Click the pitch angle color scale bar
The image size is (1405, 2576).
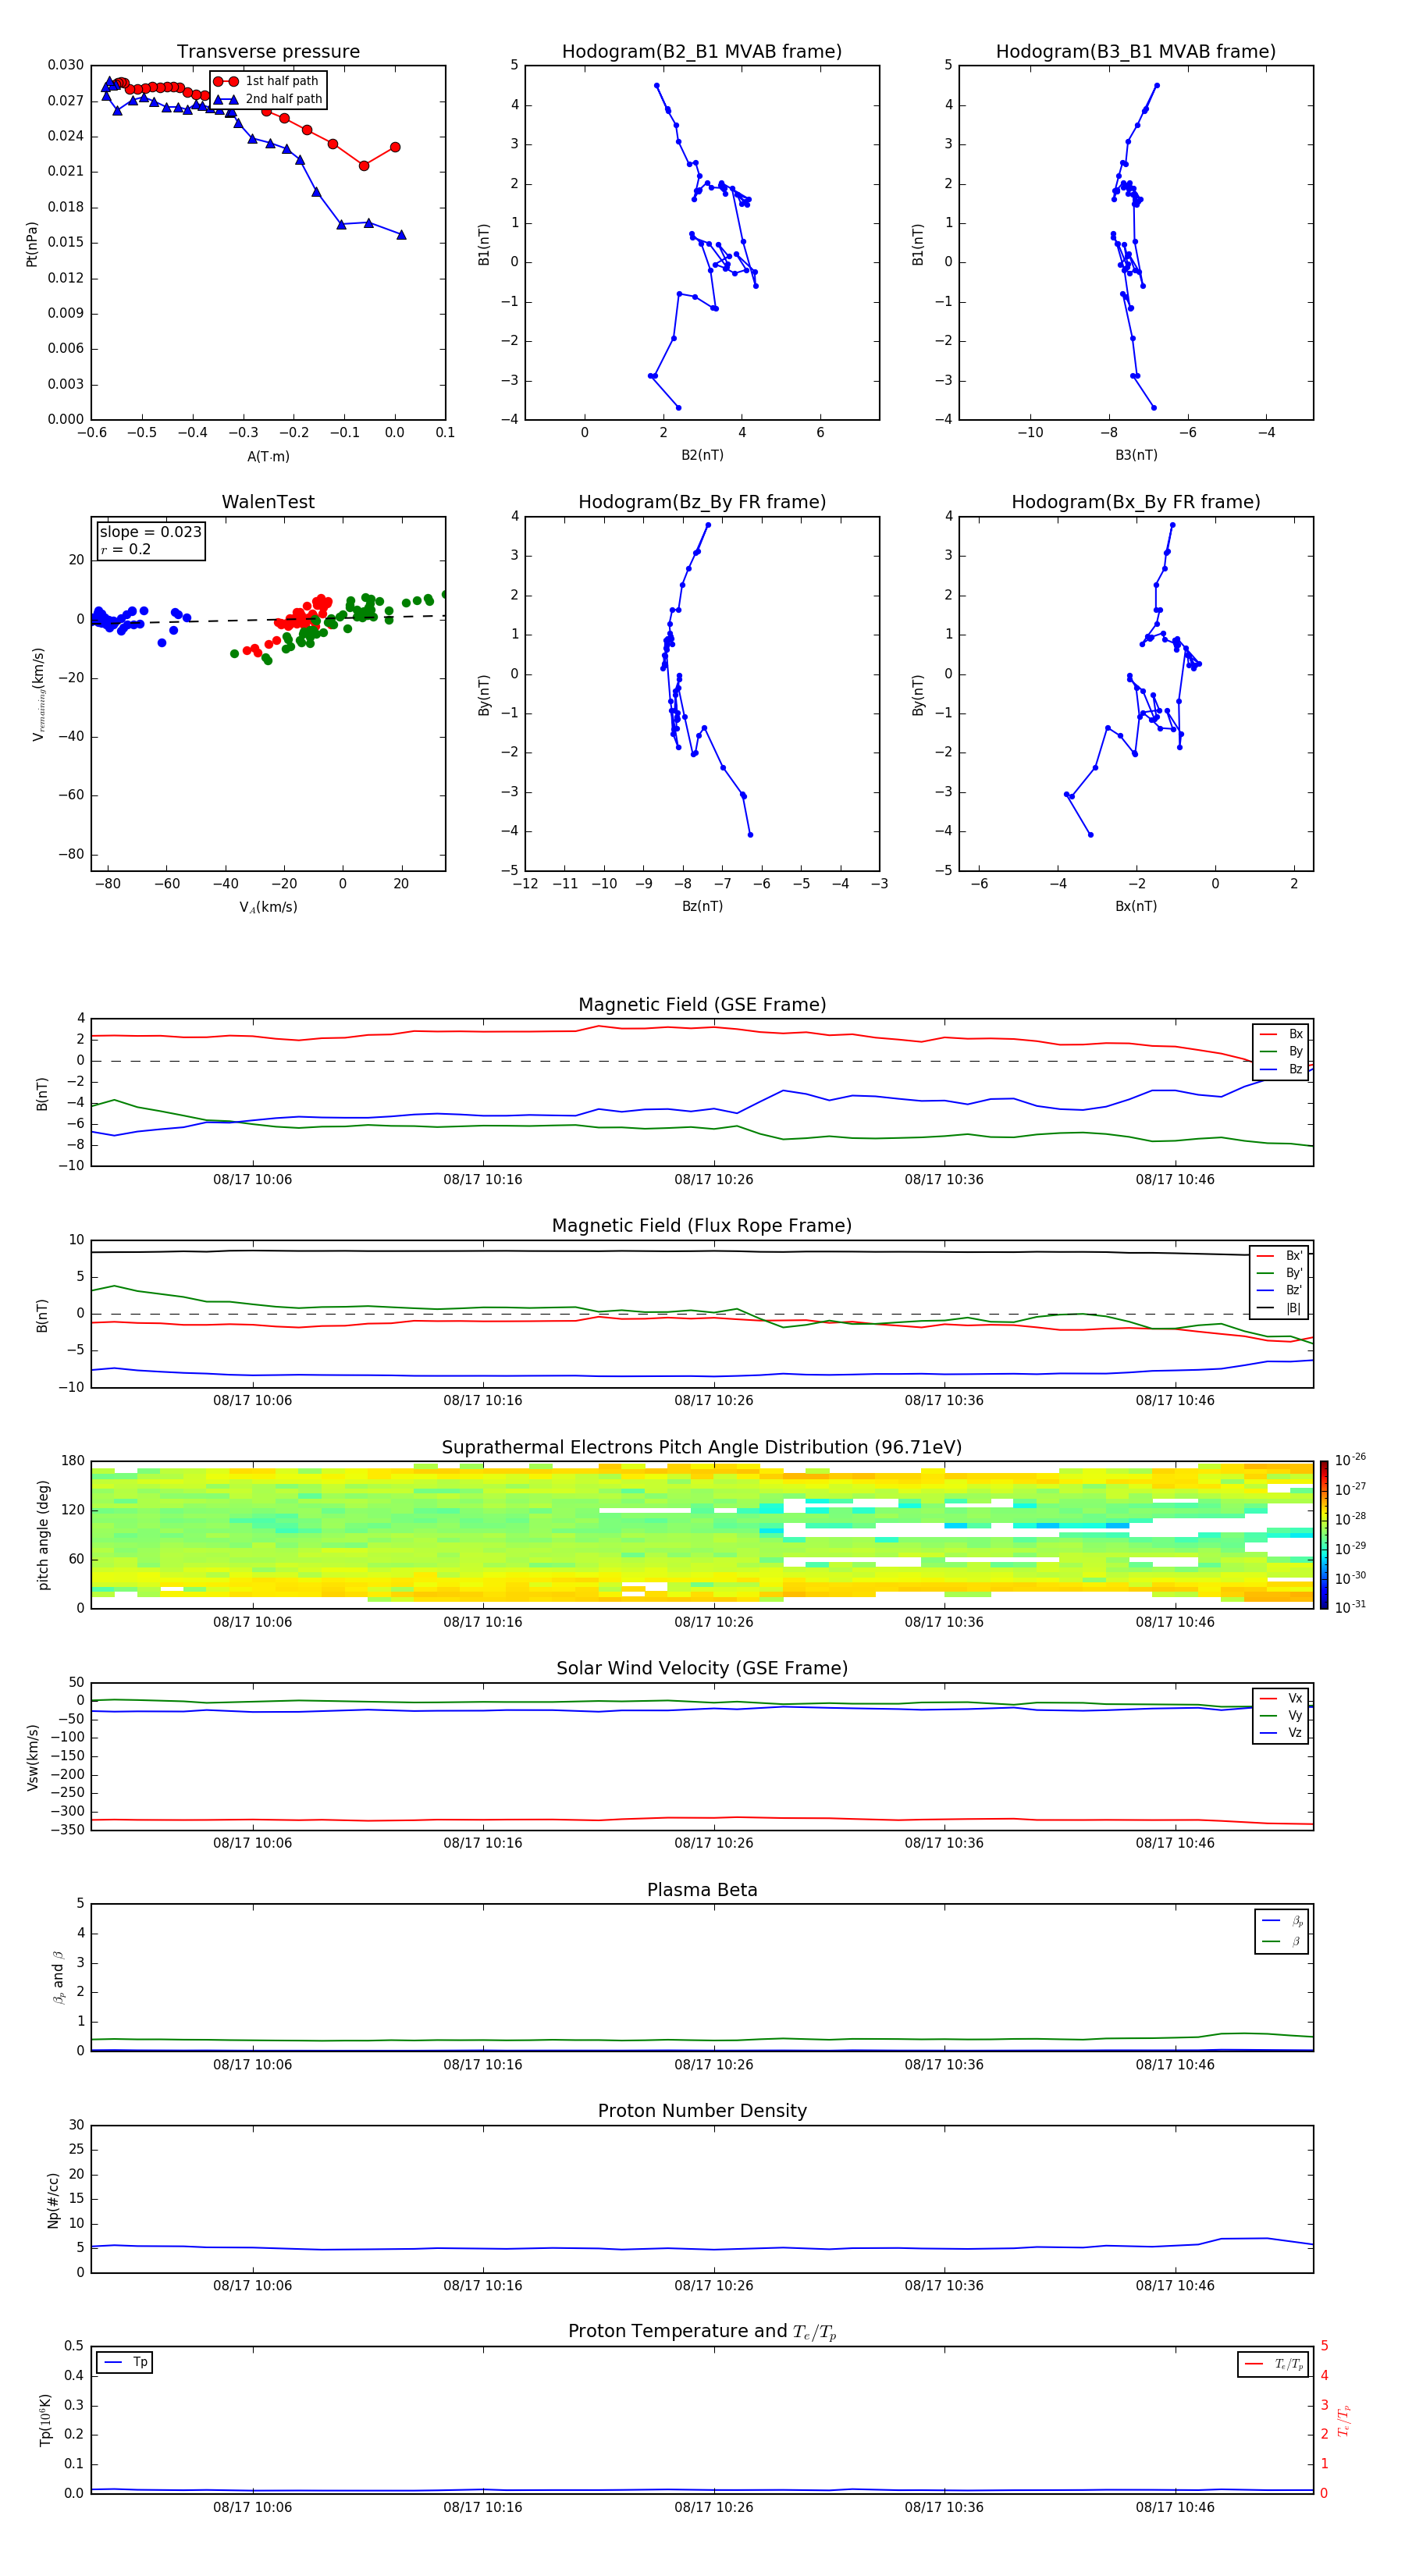1324,1535
